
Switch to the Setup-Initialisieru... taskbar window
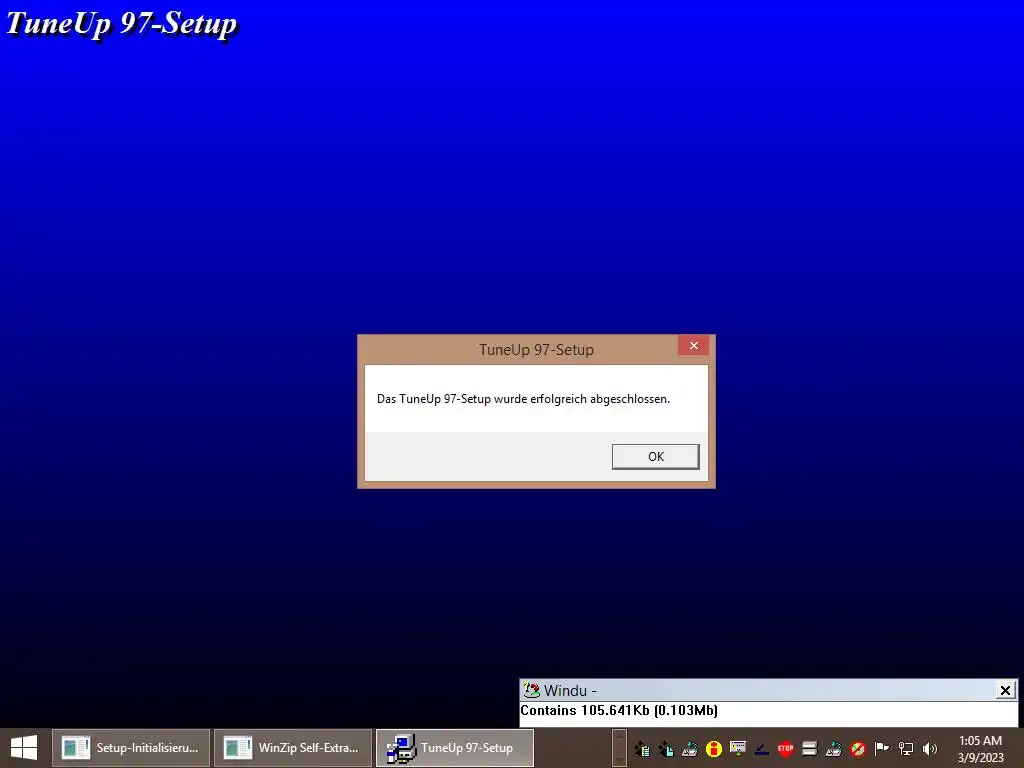pyautogui.click(x=131, y=748)
